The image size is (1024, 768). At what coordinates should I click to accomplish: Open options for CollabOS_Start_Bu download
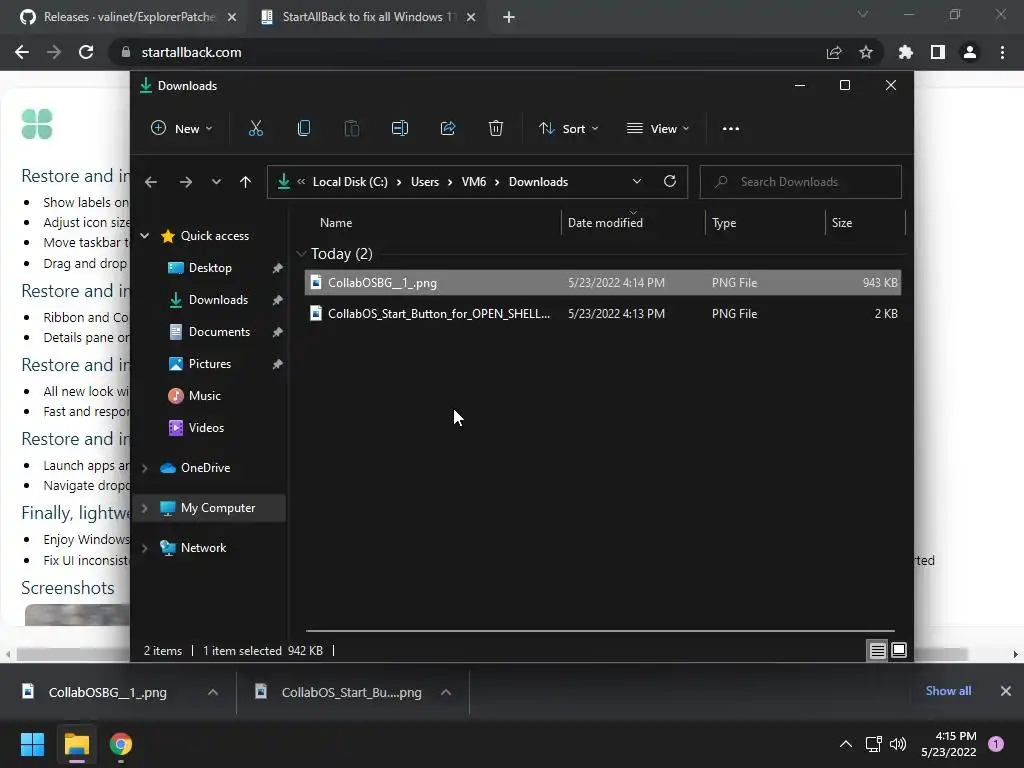pyautogui.click(x=446, y=692)
